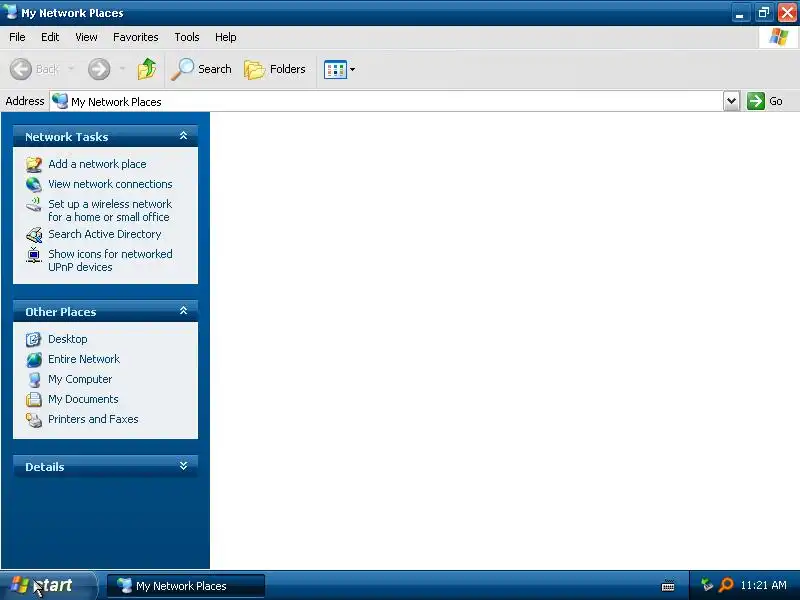Image resolution: width=800 pixels, height=600 pixels.
Task: Collapse the Network Tasks panel
Action: (x=184, y=136)
